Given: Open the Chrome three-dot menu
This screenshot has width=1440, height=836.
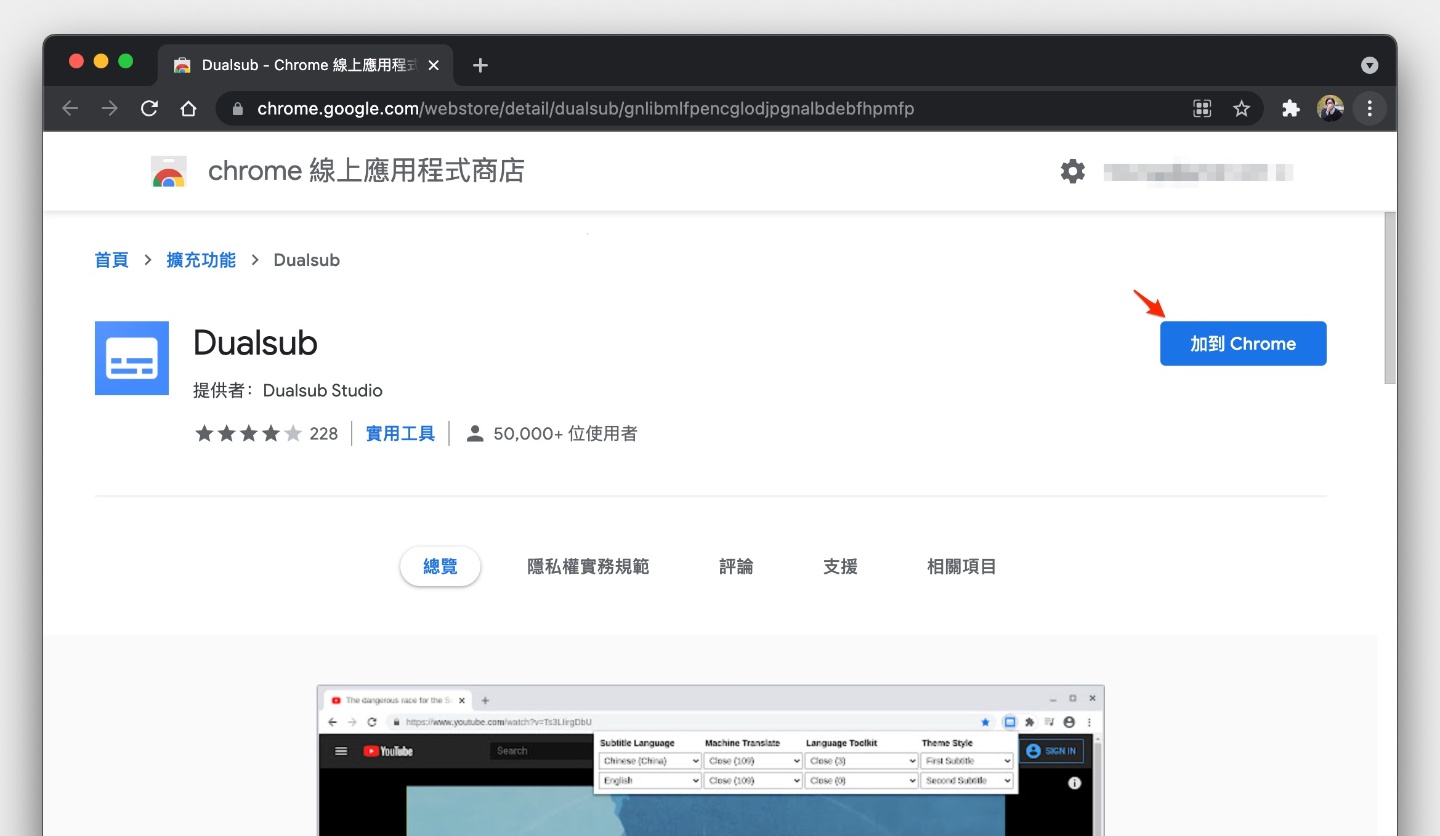Looking at the screenshot, I should pos(1370,108).
